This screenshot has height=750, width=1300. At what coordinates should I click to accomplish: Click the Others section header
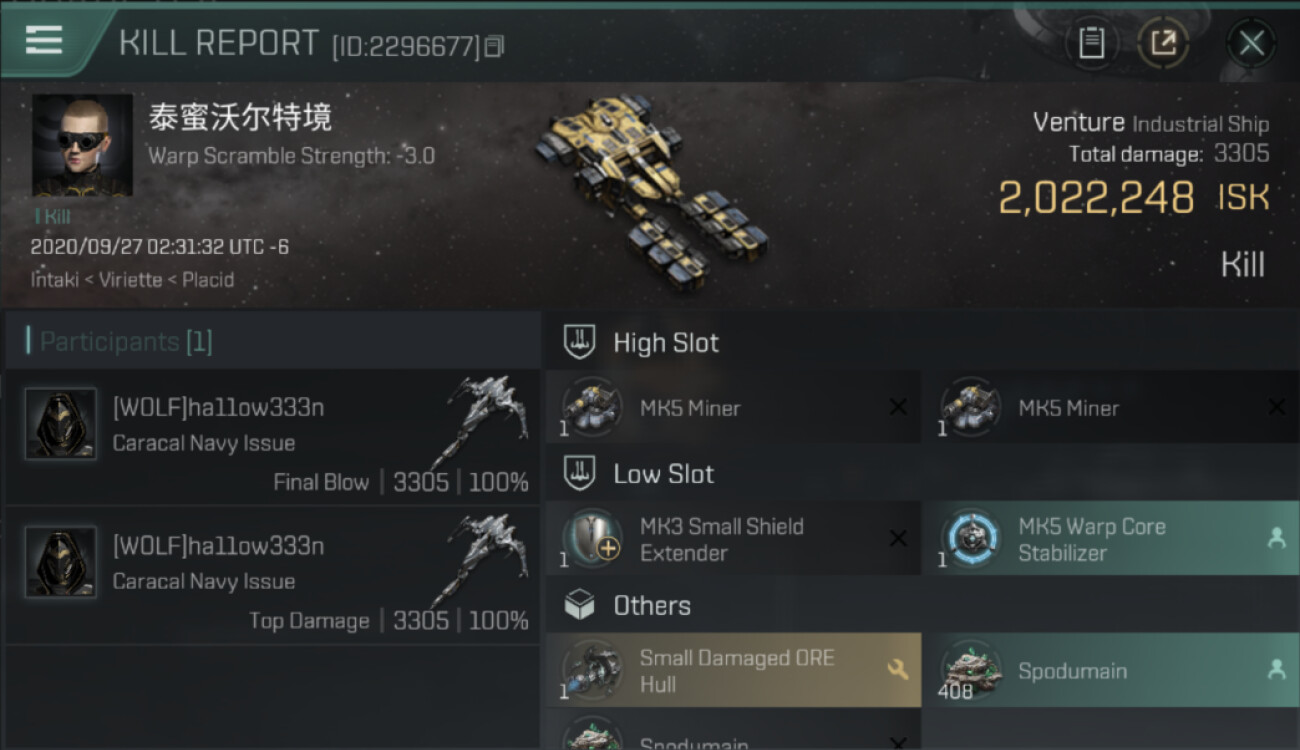[651, 605]
